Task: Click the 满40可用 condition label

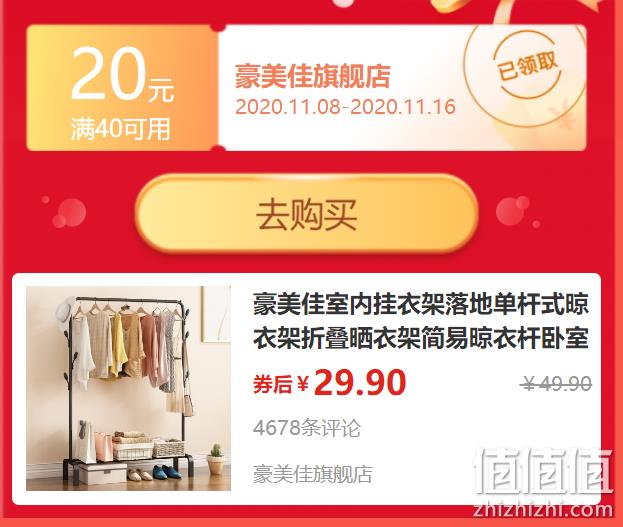Action: pyautogui.click(x=121, y=128)
